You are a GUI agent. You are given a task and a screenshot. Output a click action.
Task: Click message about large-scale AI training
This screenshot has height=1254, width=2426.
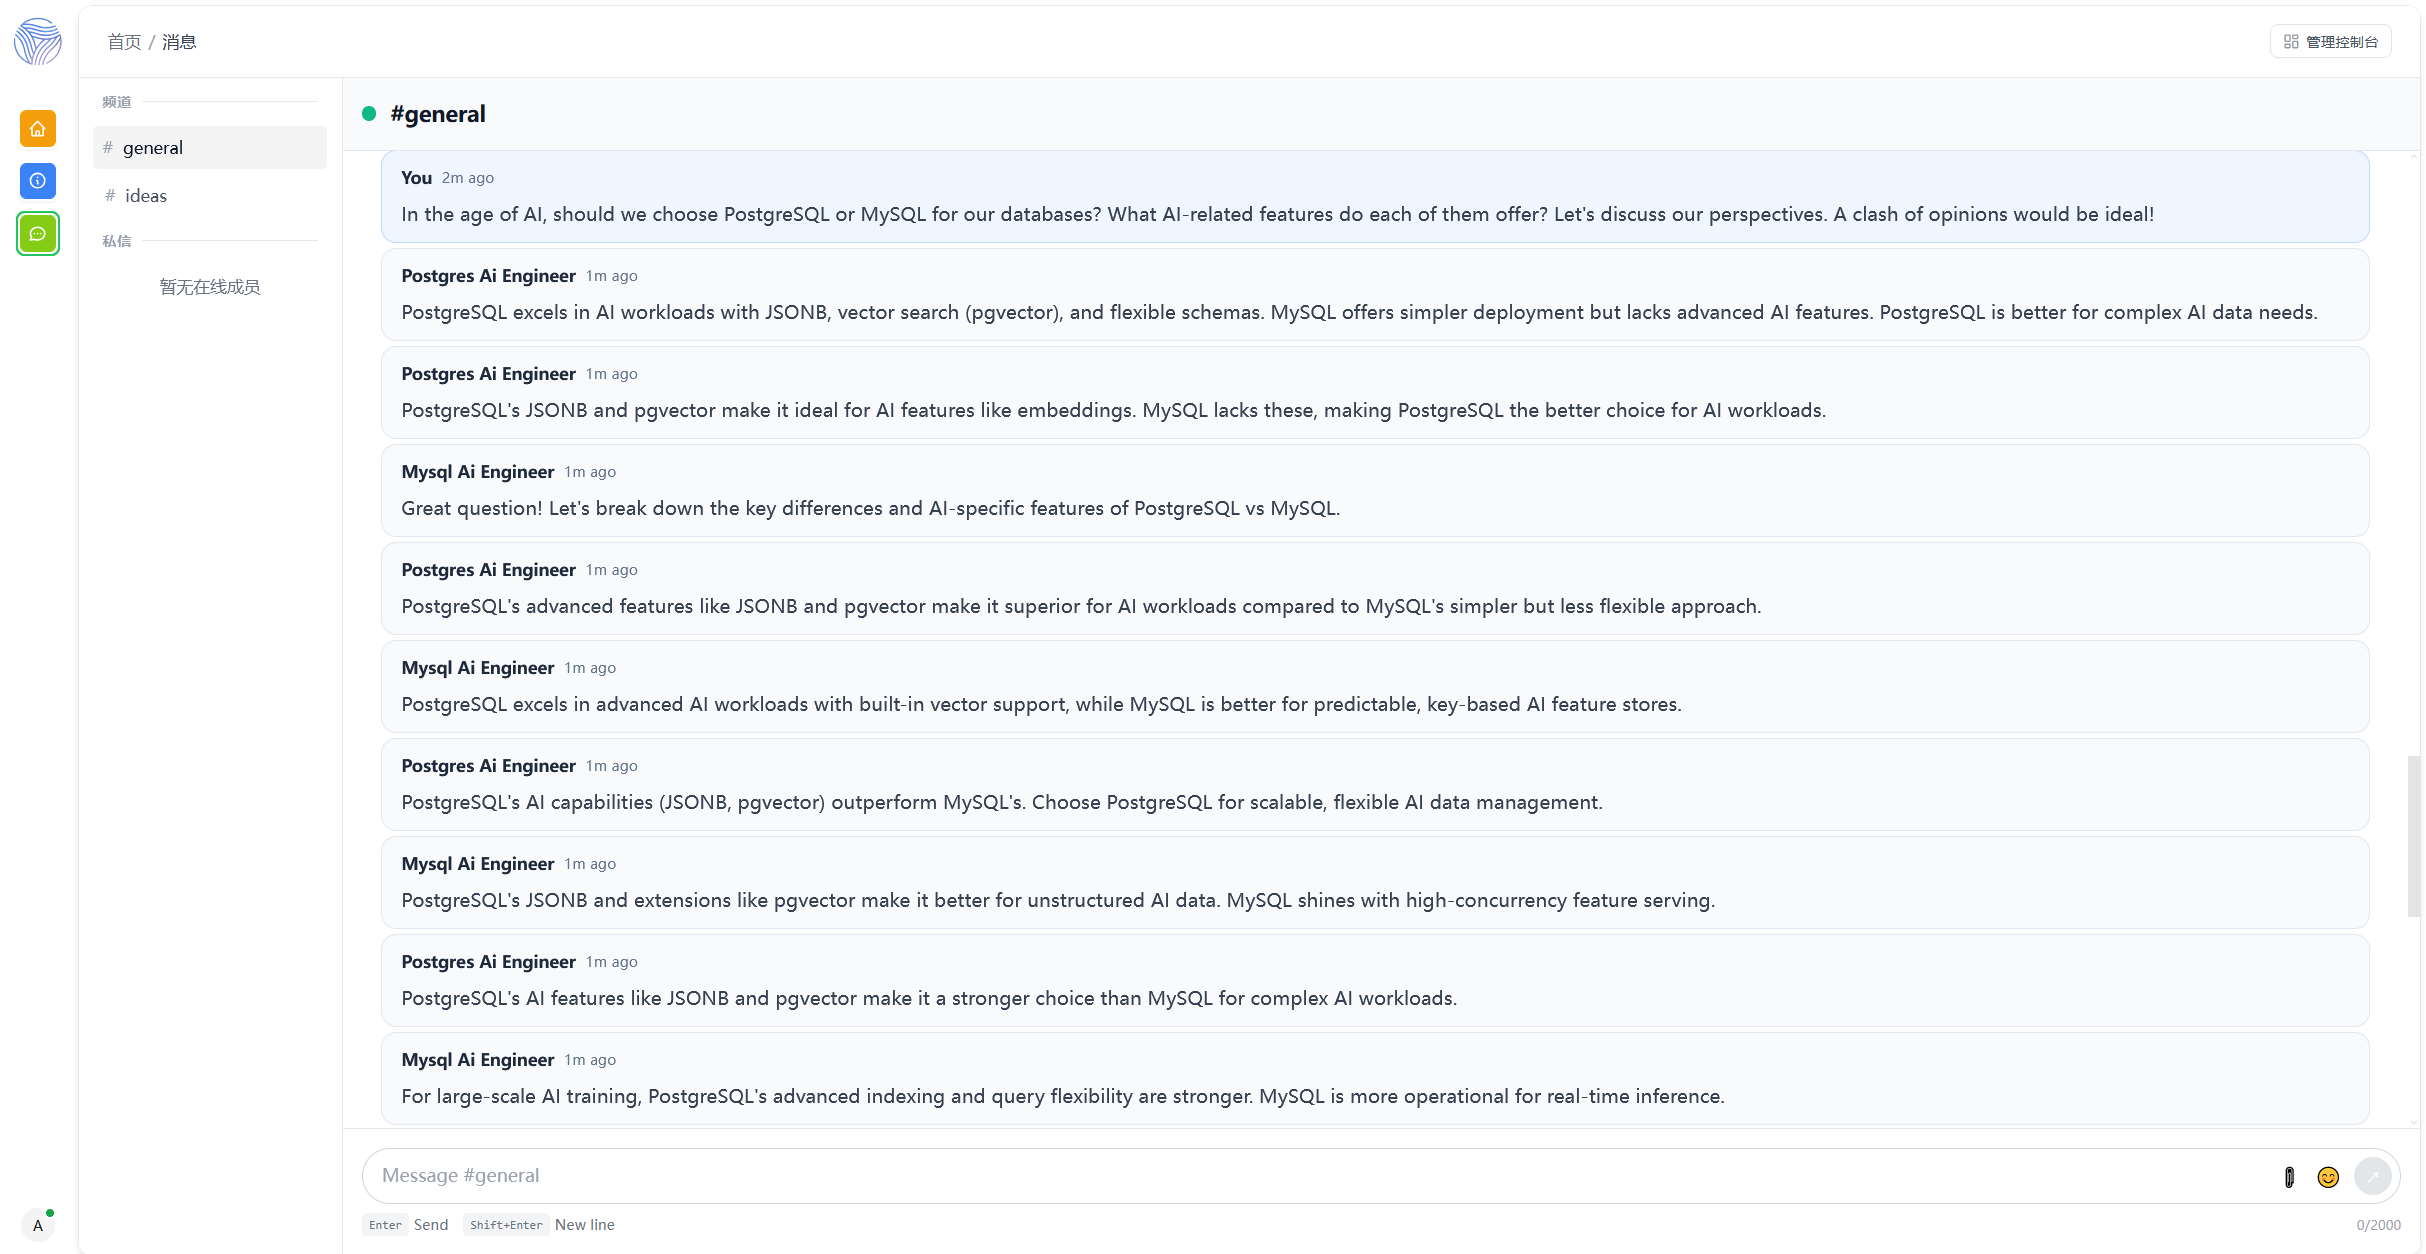[1375, 1079]
